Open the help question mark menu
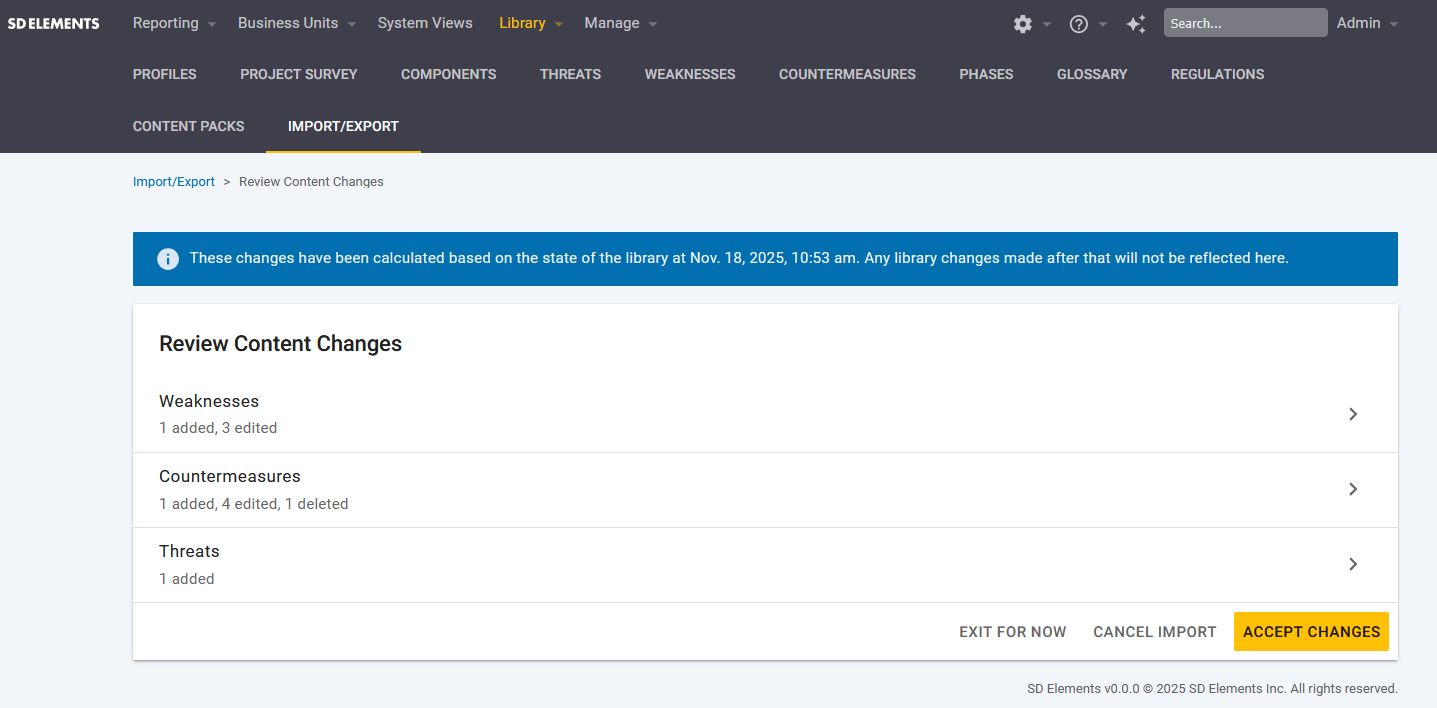Viewport: 1437px width, 708px height. [x=1079, y=24]
